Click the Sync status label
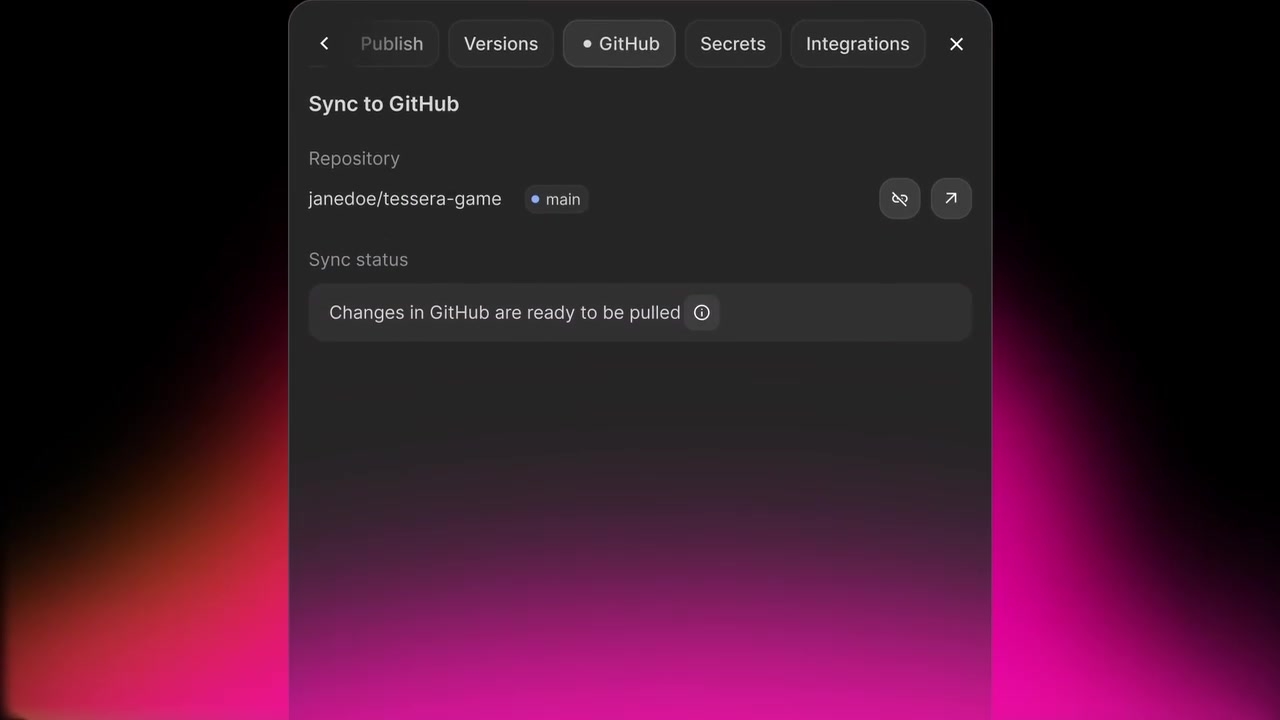The width and height of the screenshot is (1280, 720). 358,259
